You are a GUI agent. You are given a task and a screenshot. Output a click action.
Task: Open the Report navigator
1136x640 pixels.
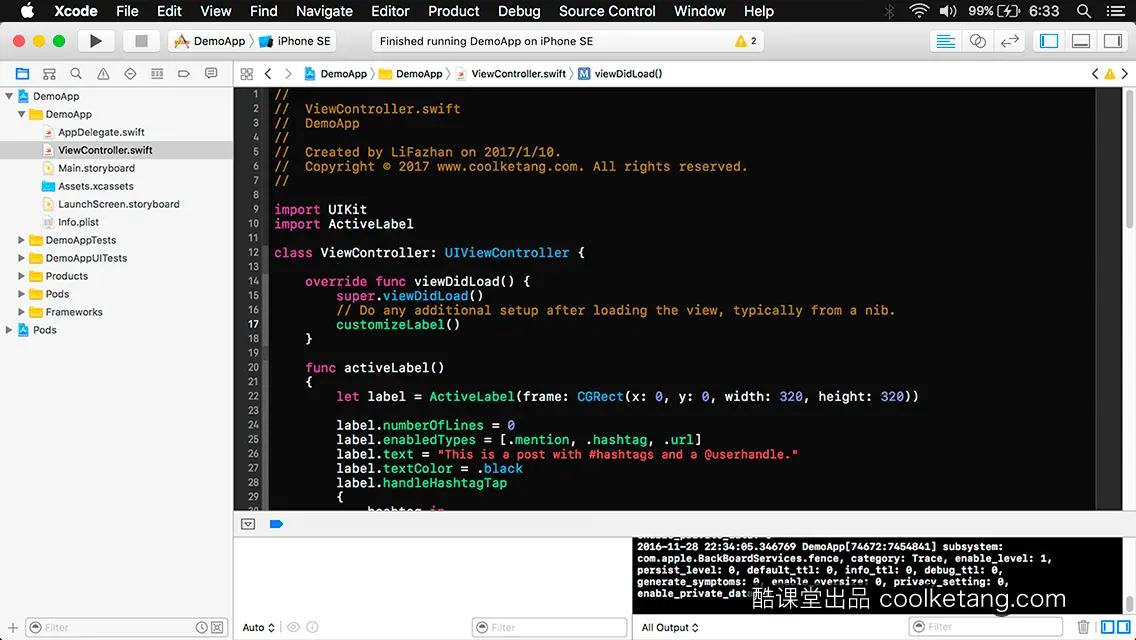(211, 74)
